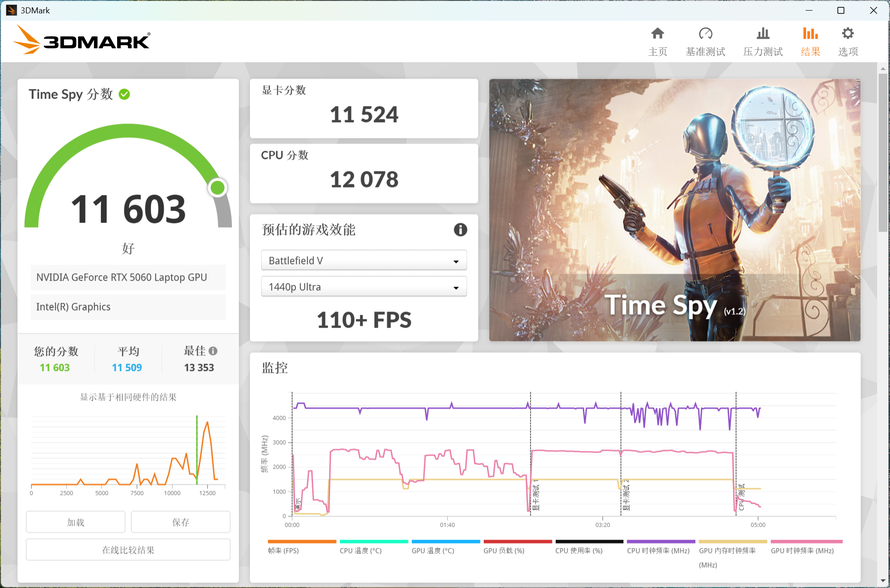Viewport: 890px width, 588px height.
Task: Toggle the CPU 温度 teal legend swatch
Action: coord(373,541)
